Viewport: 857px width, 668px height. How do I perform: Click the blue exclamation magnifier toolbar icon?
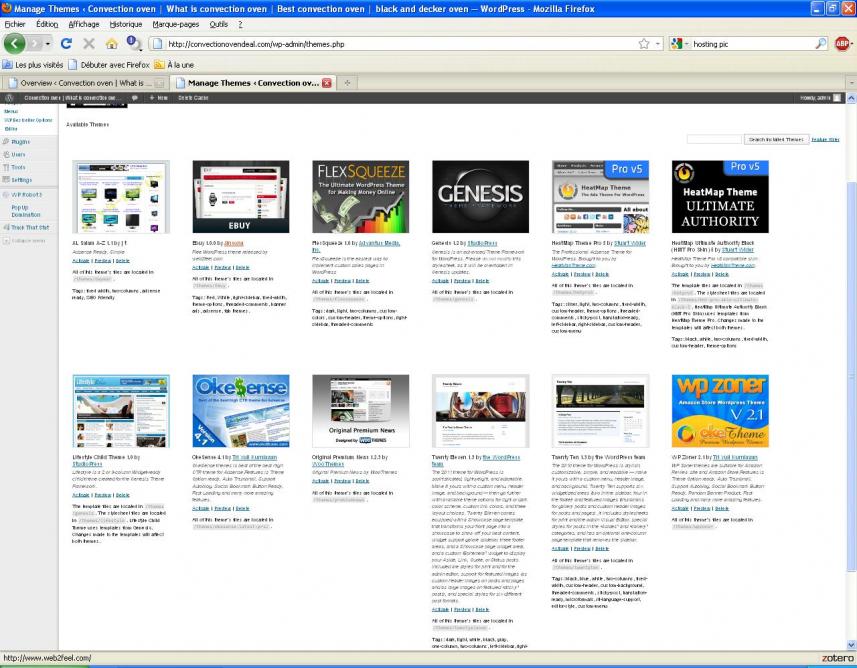point(133,43)
